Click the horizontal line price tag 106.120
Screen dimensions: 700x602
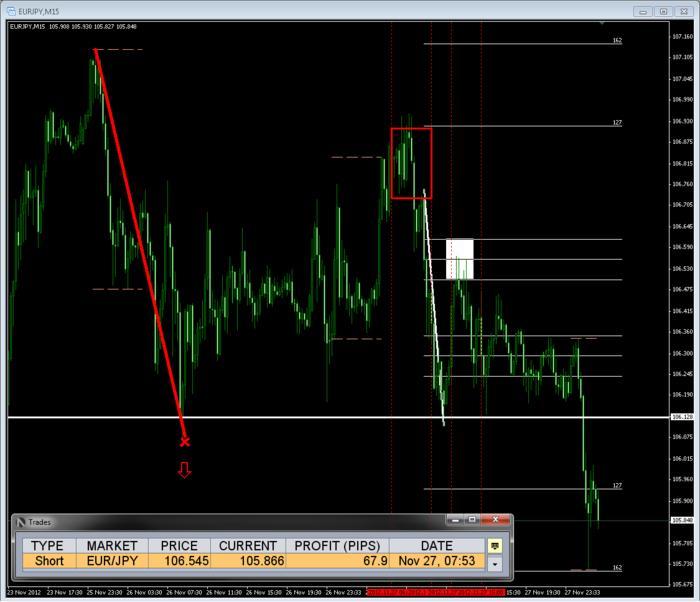683,417
